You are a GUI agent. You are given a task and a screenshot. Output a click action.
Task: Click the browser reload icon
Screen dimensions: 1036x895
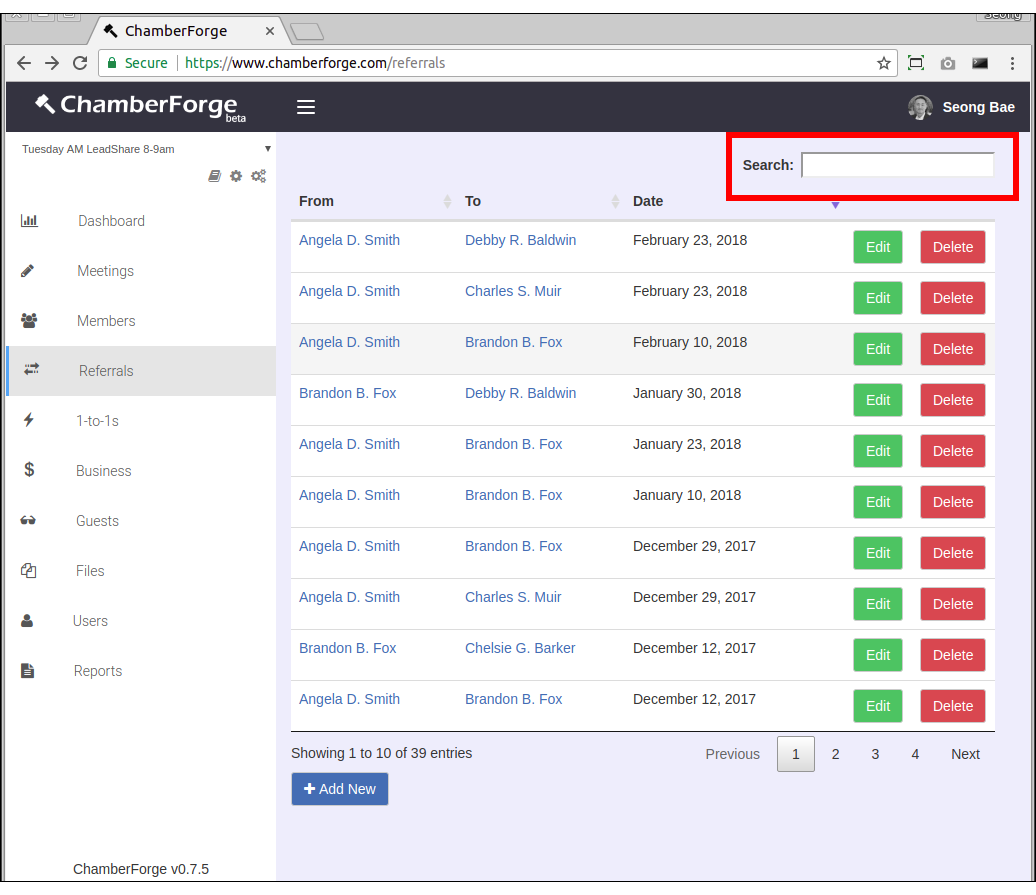(80, 63)
